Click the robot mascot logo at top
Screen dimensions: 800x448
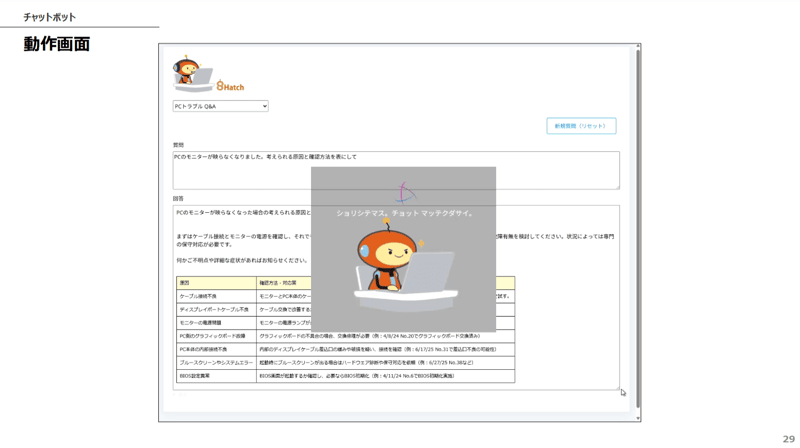pos(191,74)
